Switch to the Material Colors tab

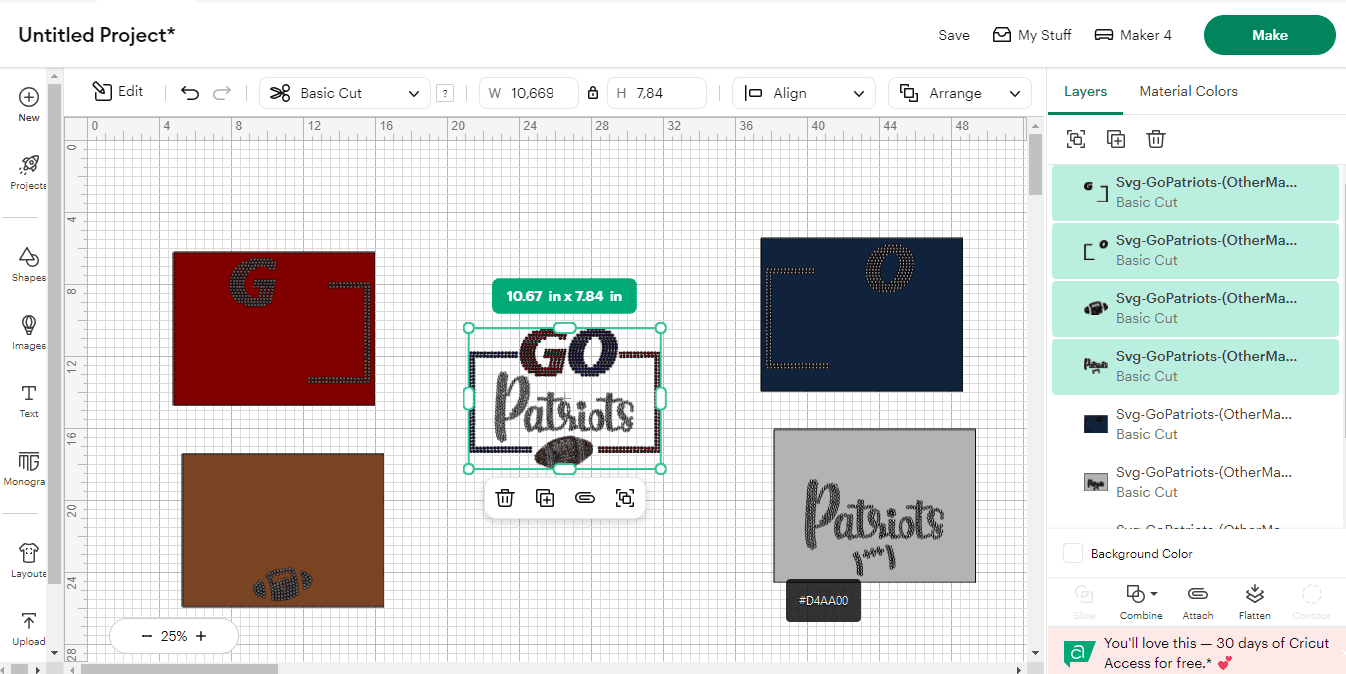1188,92
